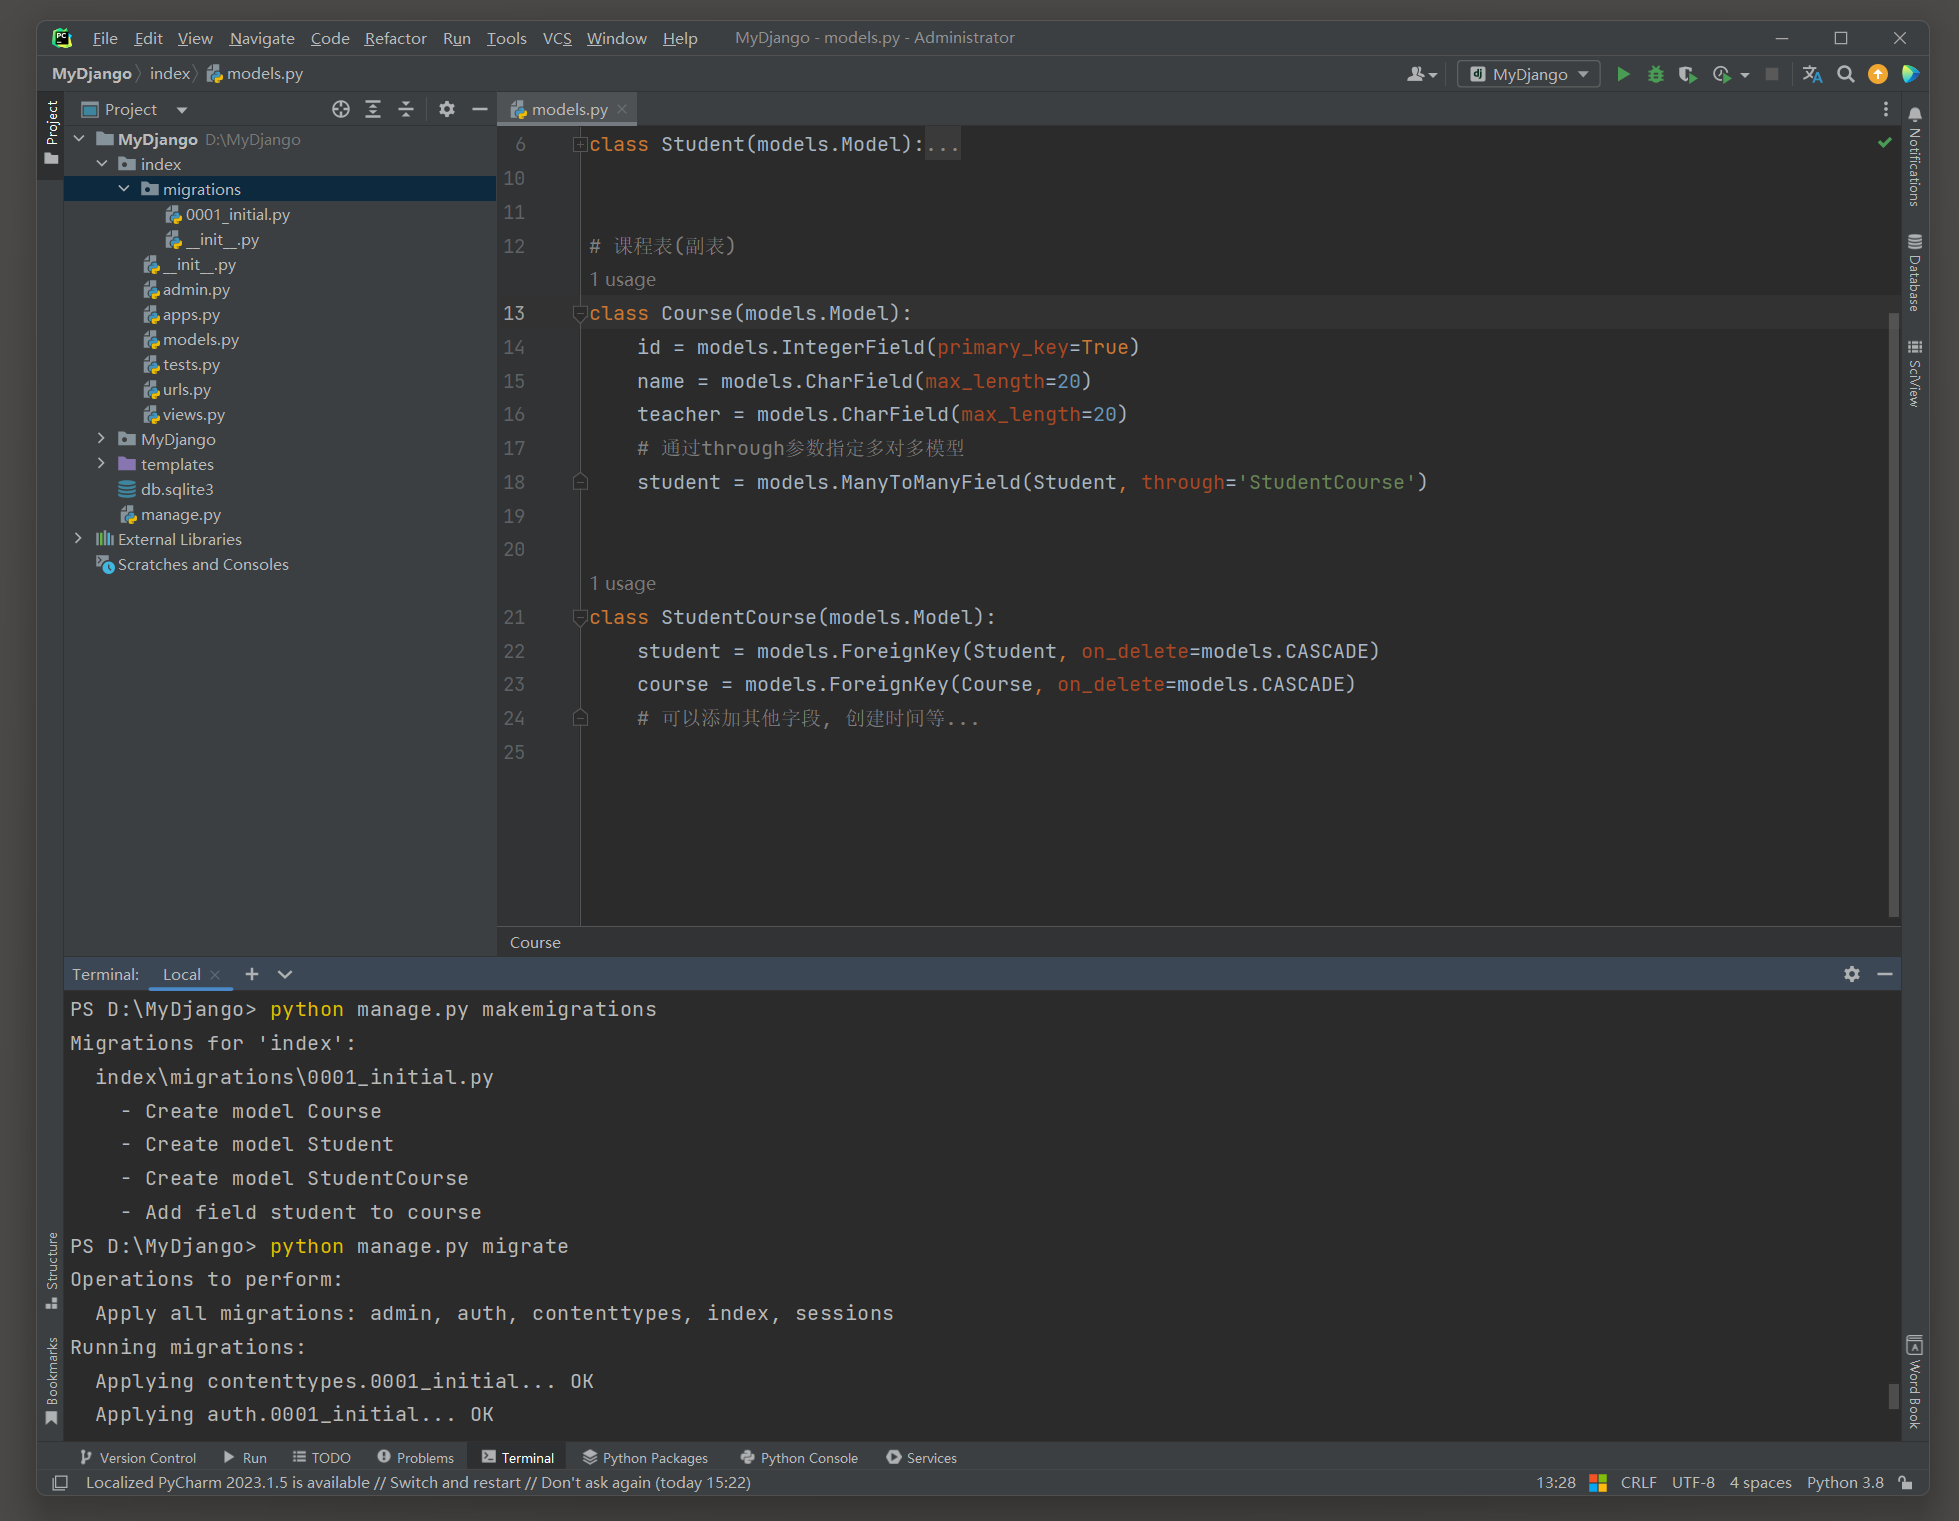Expand the migrations folder

pyautogui.click(x=122, y=189)
